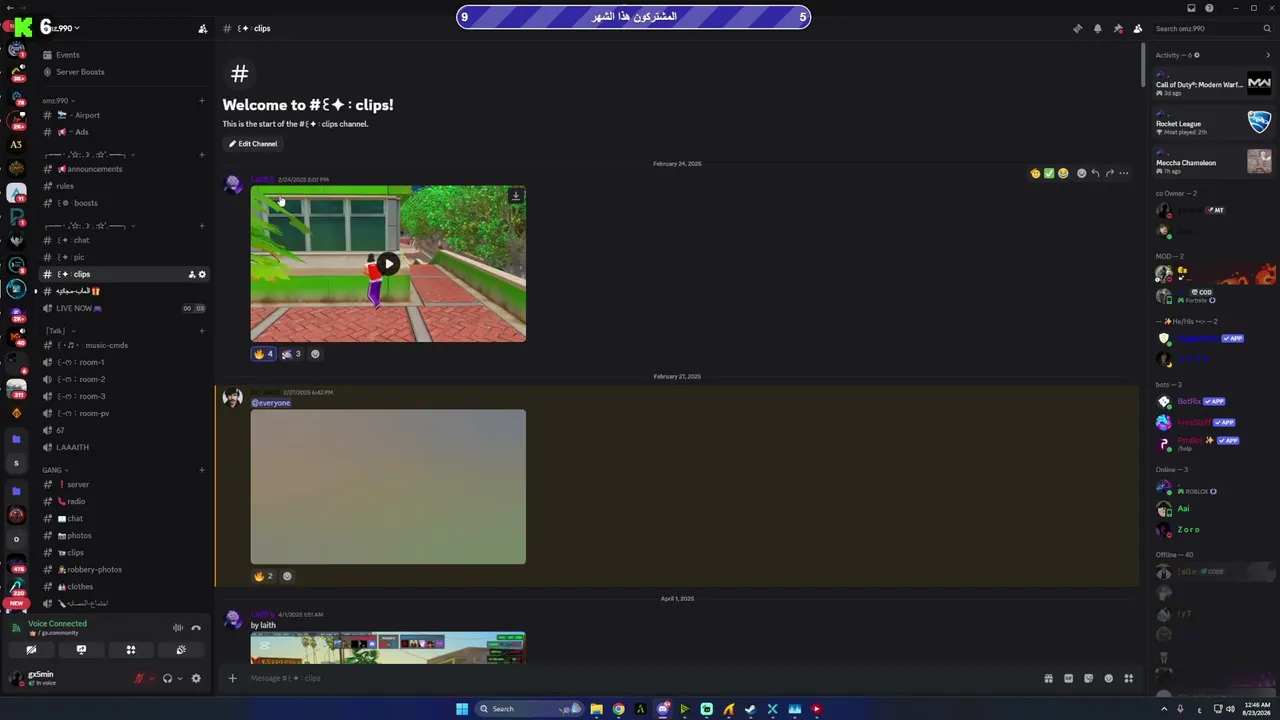Open the Windows Start menu

point(461,709)
